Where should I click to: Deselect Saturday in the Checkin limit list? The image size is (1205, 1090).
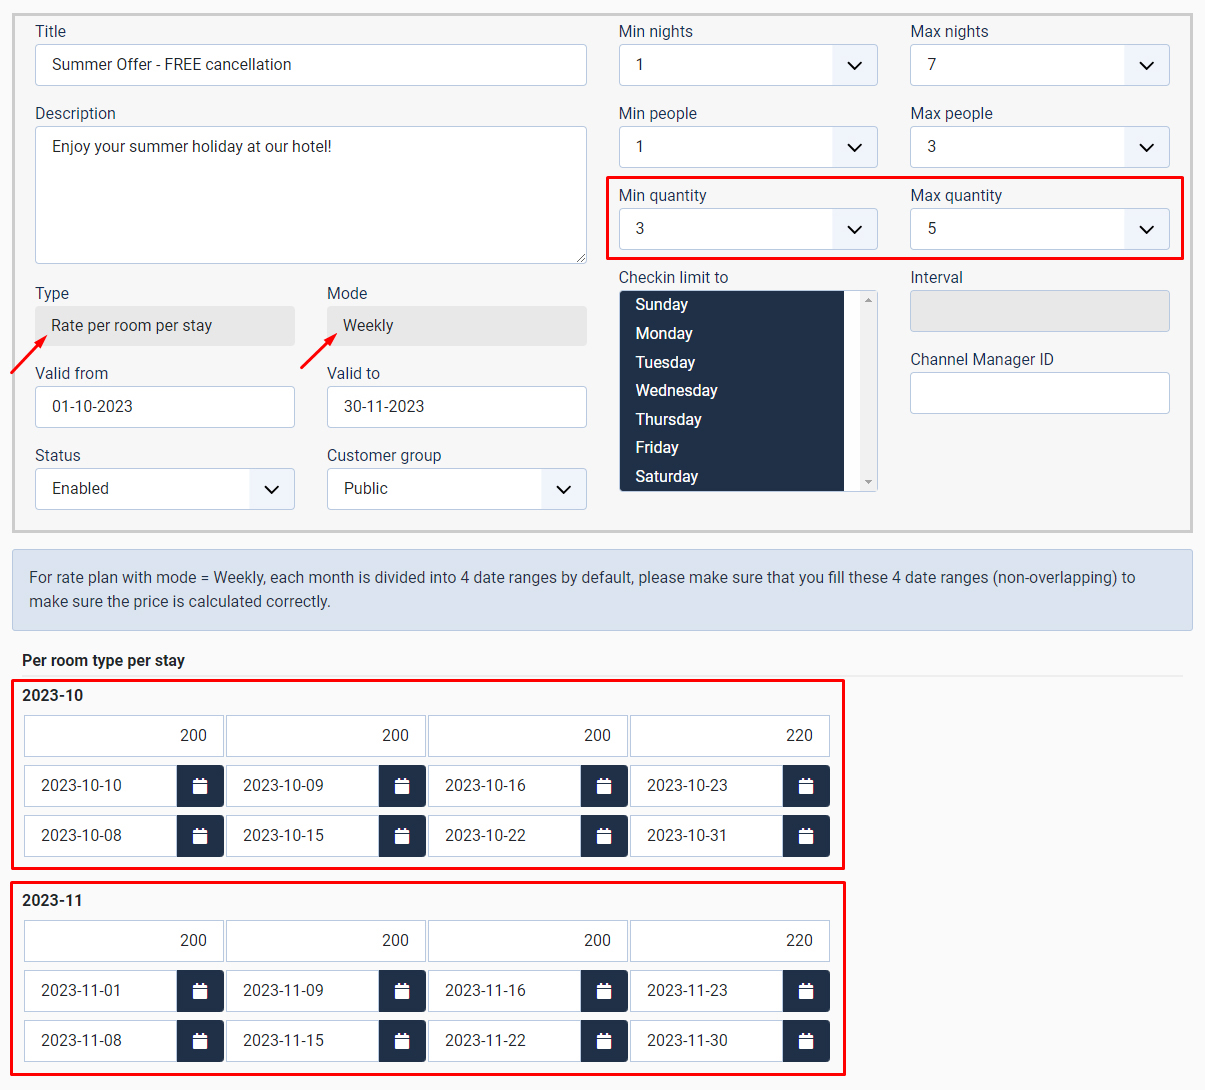tap(666, 476)
